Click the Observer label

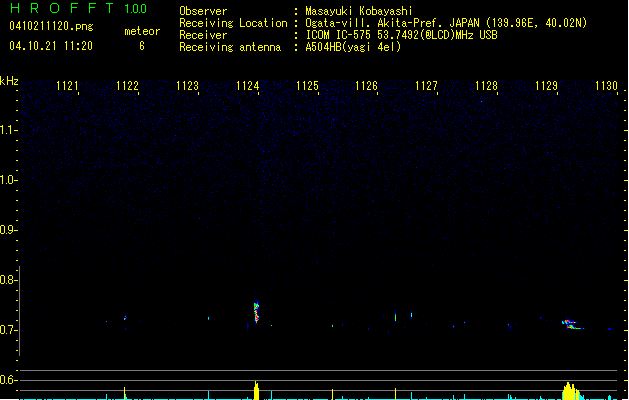203,11
